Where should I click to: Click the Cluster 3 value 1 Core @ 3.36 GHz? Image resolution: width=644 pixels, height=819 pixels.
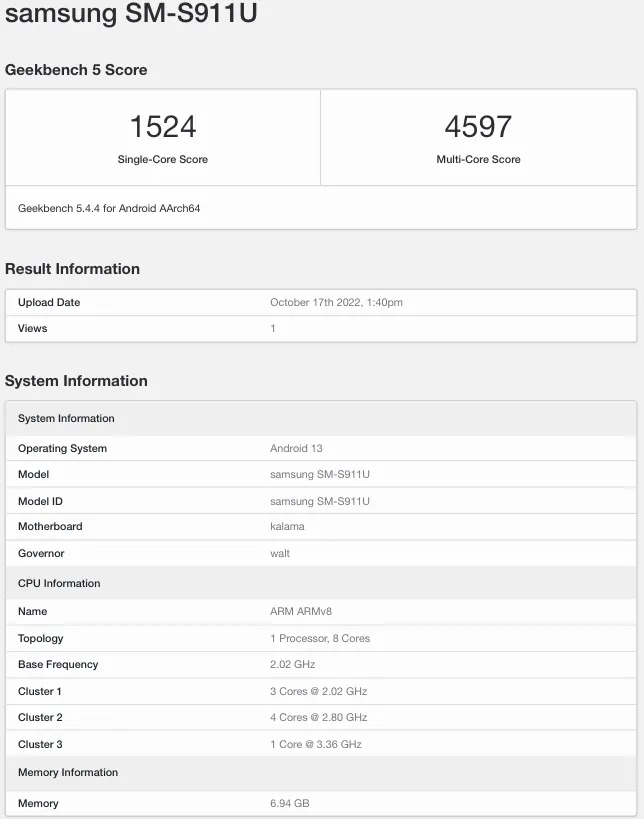pyautogui.click(x=315, y=744)
